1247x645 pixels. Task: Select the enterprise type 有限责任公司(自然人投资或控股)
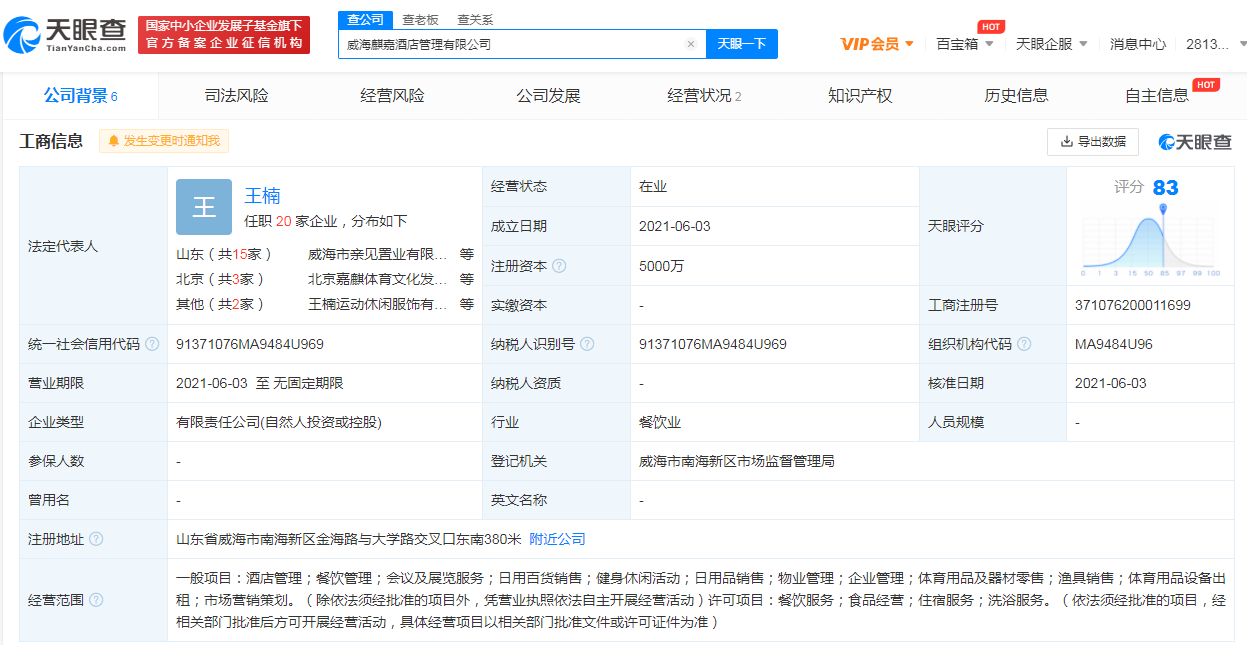pyautogui.click(x=279, y=422)
